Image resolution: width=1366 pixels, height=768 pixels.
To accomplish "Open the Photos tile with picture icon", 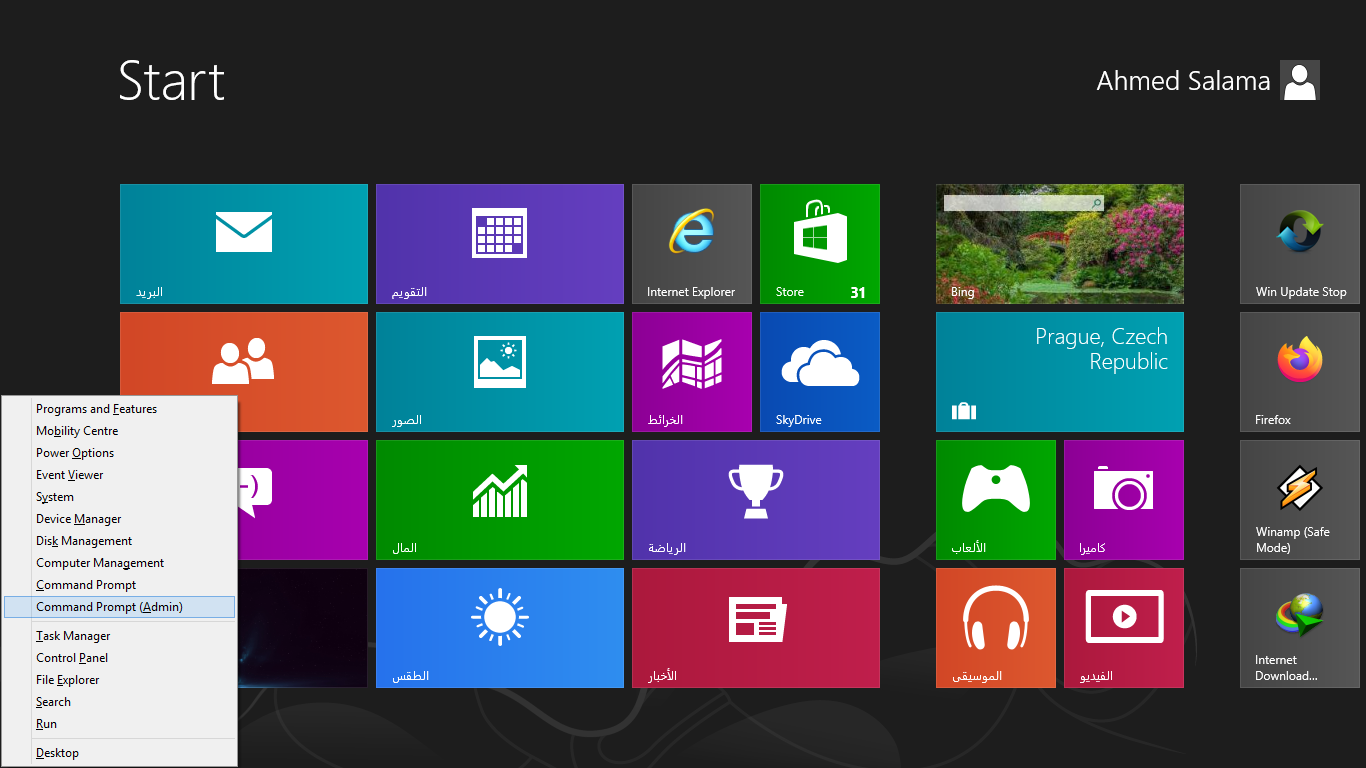I will [x=500, y=372].
